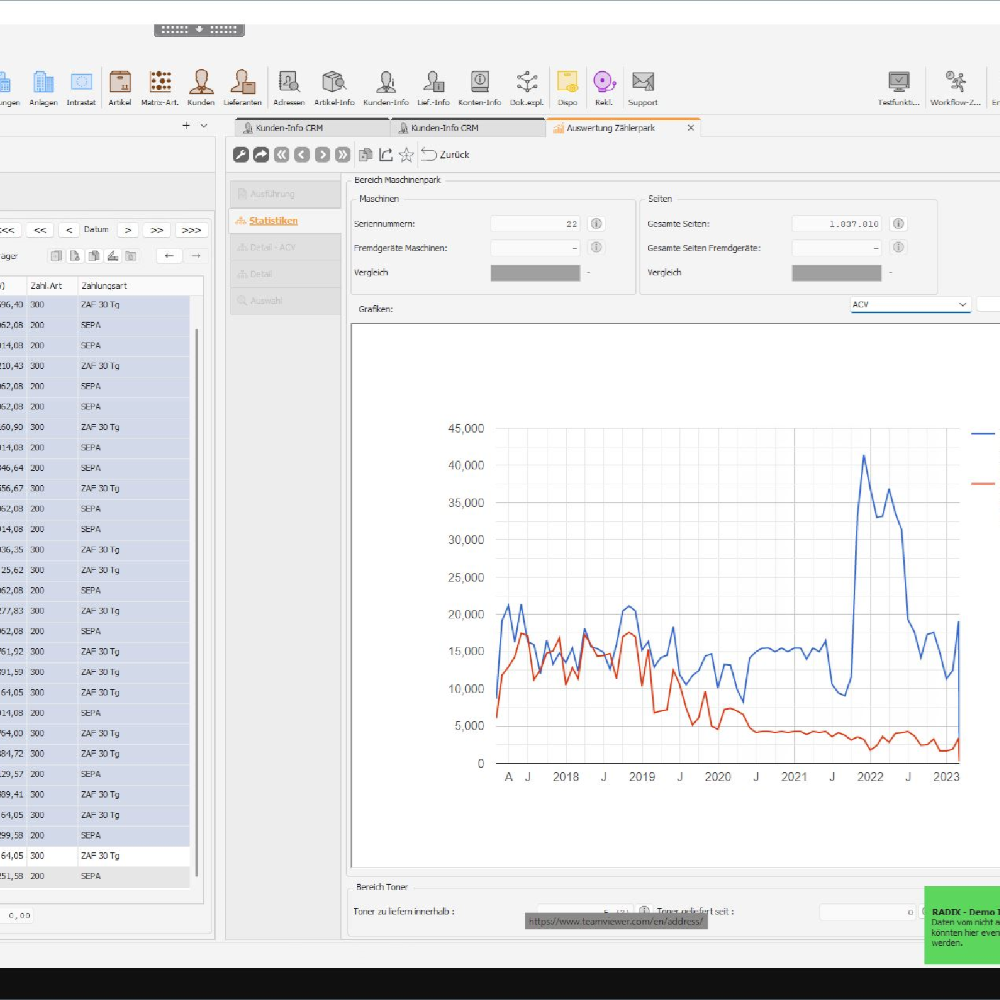The width and height of the screenshot is (1000, 1000).
Task: Click the stamp icon in left panel
Action: click(x=112, y=256)
